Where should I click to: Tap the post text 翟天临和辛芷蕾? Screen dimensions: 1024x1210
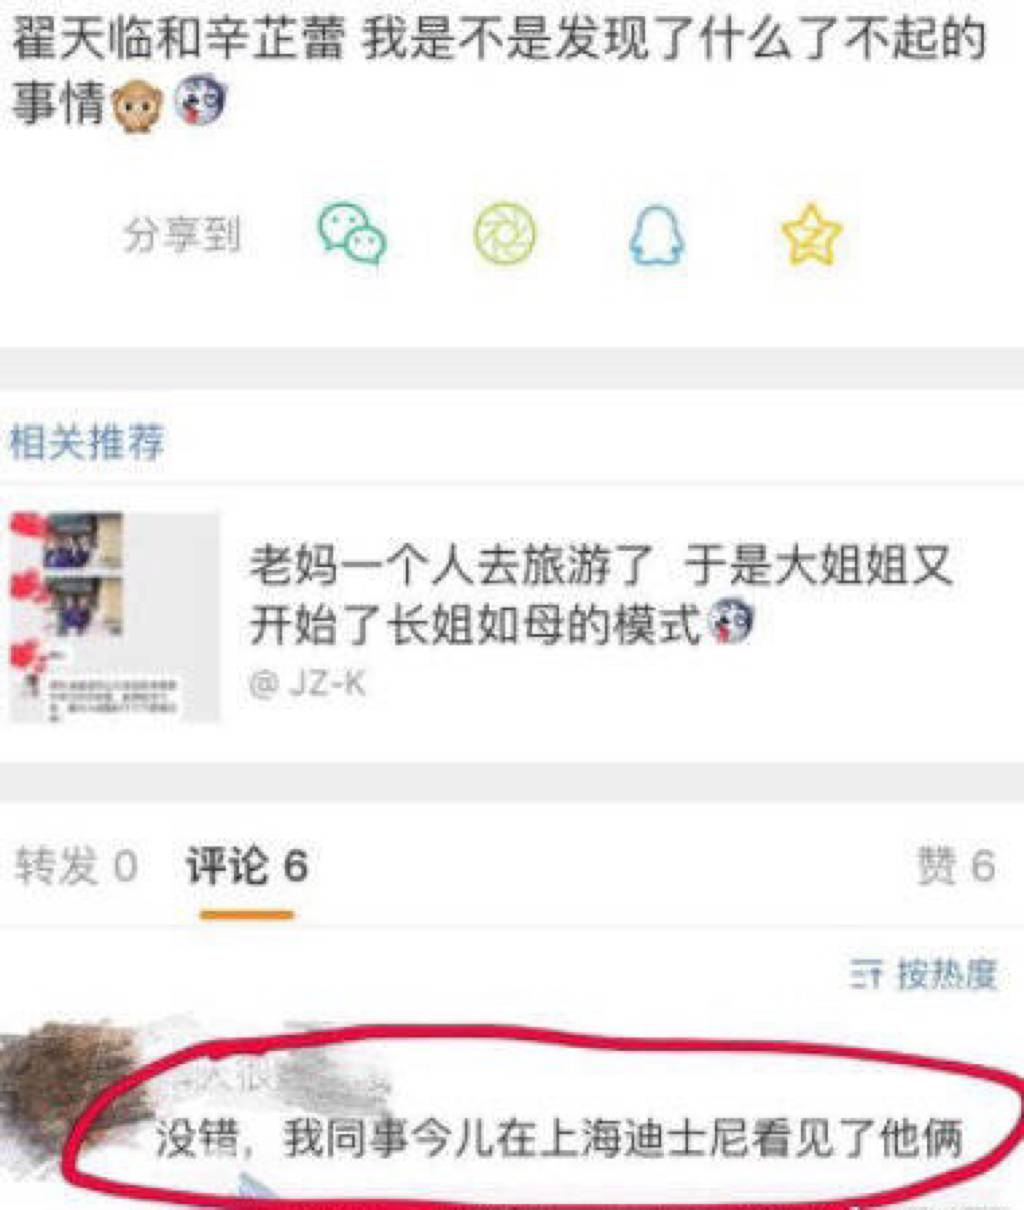179,38
